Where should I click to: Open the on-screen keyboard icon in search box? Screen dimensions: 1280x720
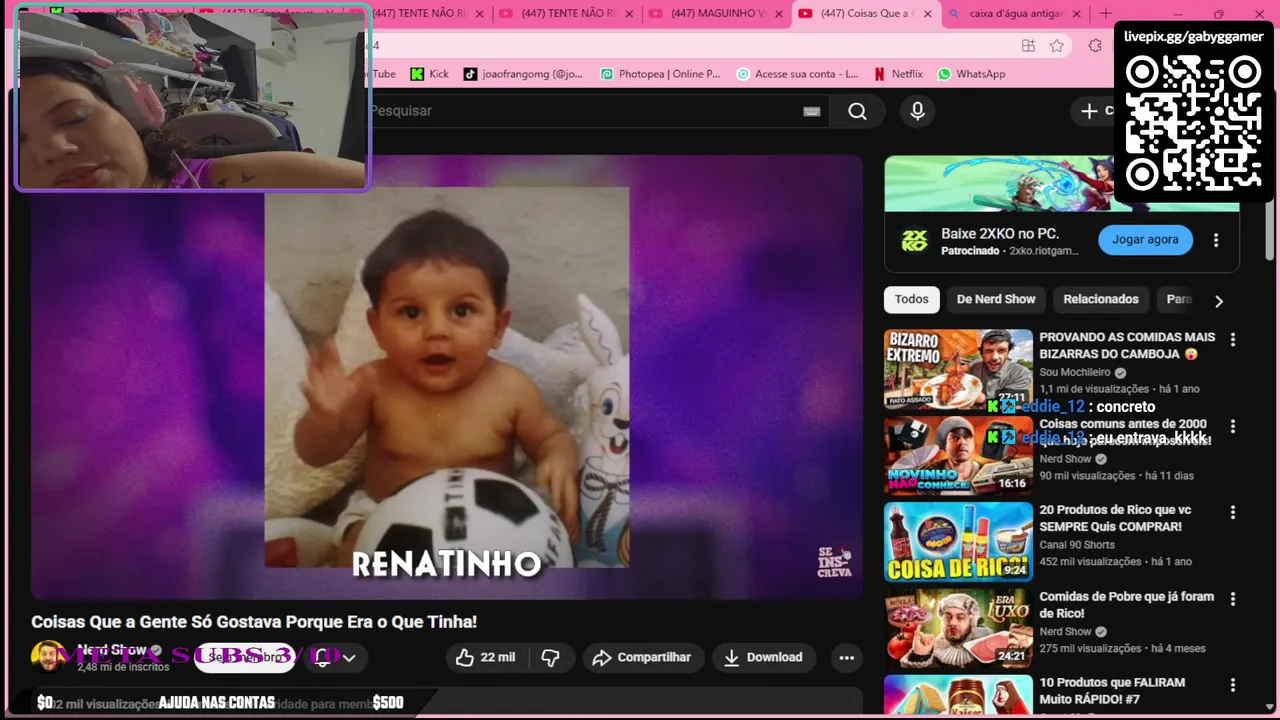coord(811,111)
